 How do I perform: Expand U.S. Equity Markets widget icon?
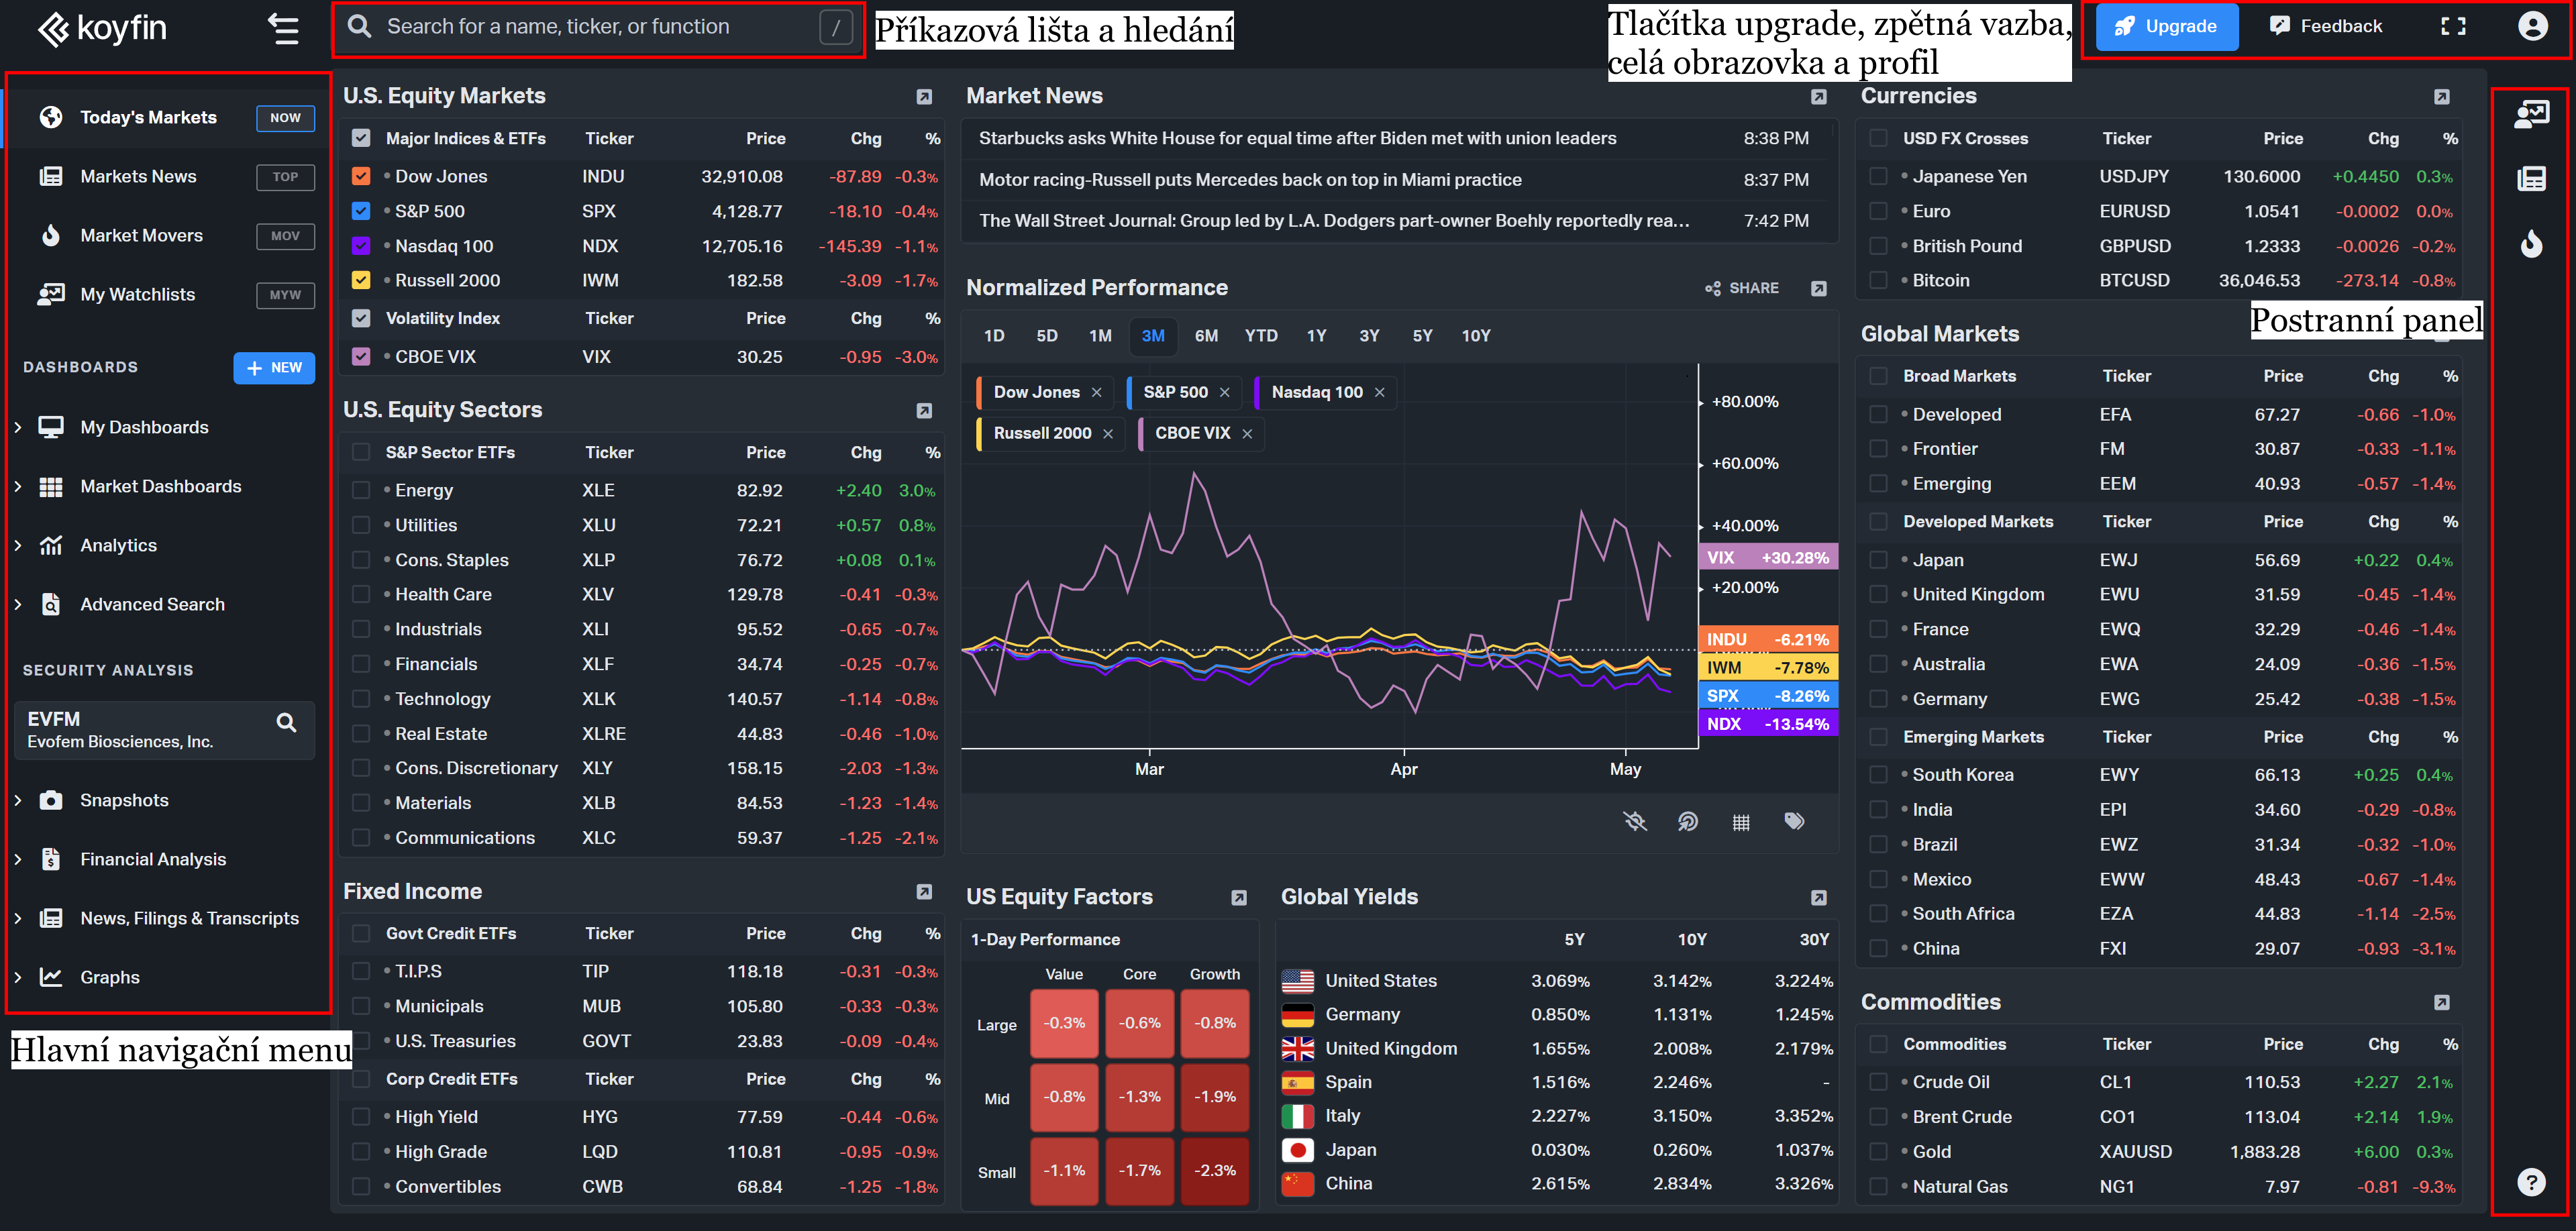tap(924, 97)
